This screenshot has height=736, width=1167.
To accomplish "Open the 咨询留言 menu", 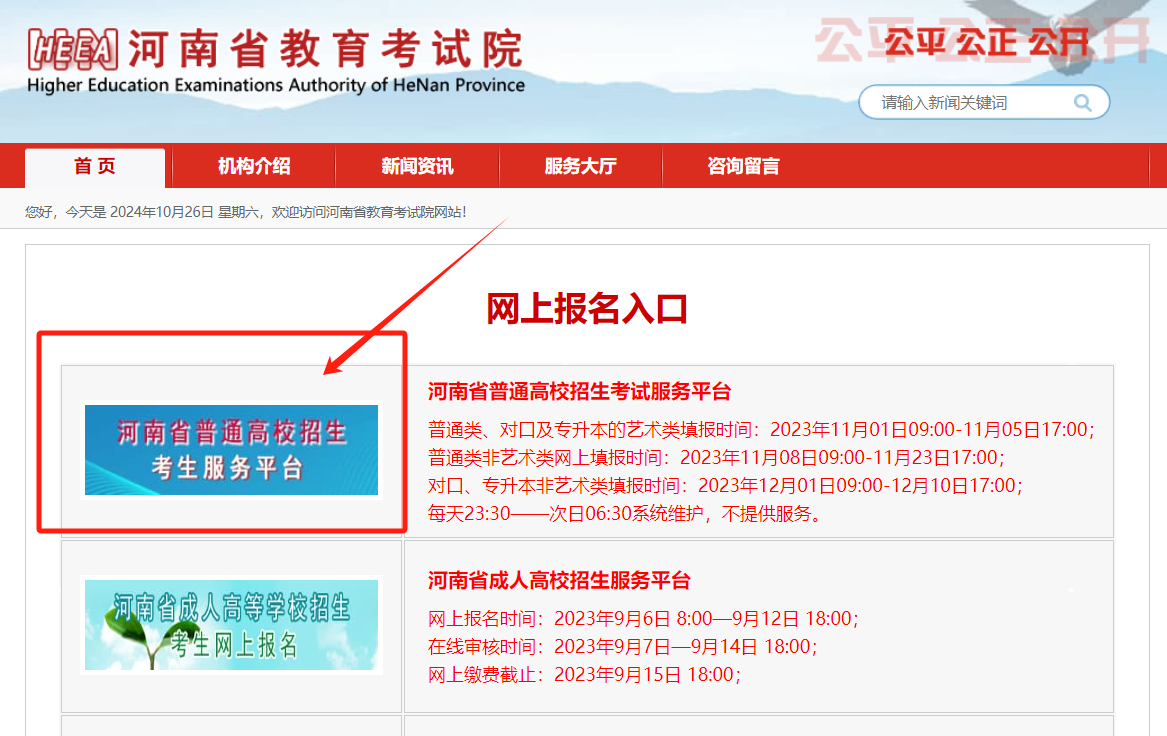I will click(743, 166).
